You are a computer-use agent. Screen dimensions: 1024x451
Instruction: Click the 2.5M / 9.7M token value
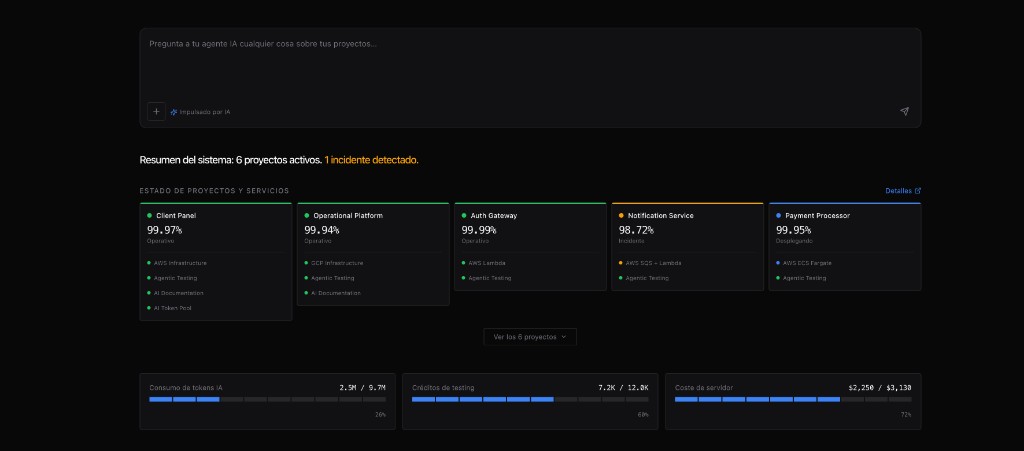pos(362,388)
